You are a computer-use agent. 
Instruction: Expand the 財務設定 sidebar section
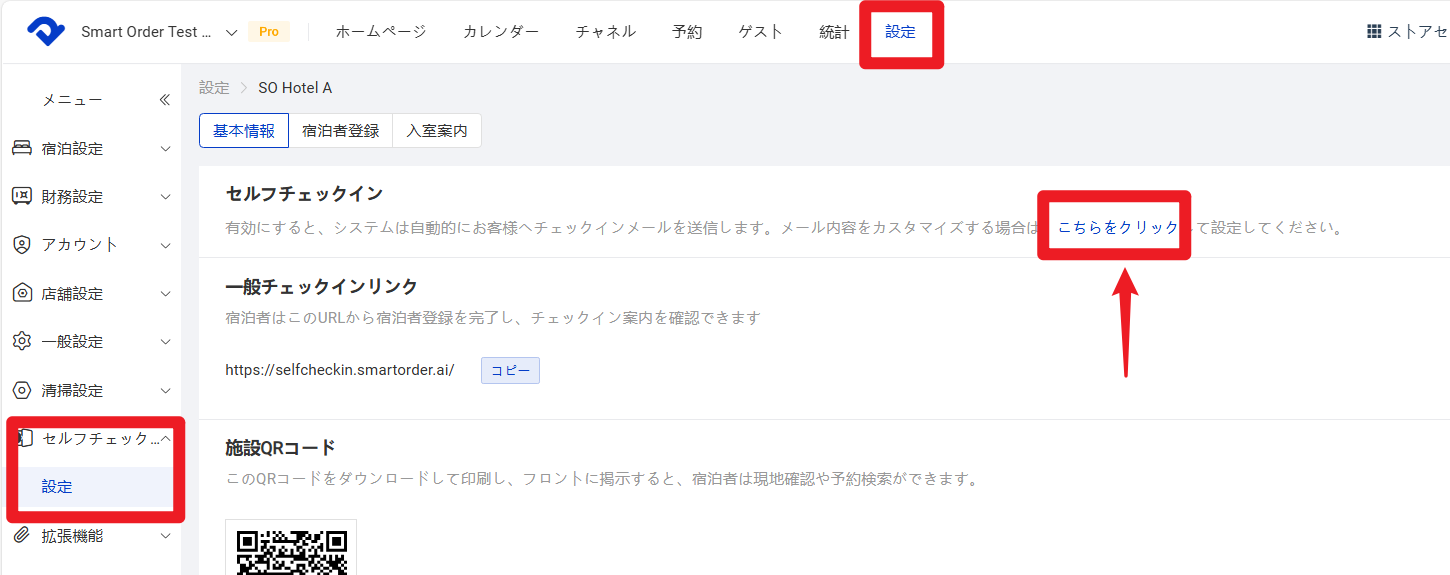tap(166, 197)
